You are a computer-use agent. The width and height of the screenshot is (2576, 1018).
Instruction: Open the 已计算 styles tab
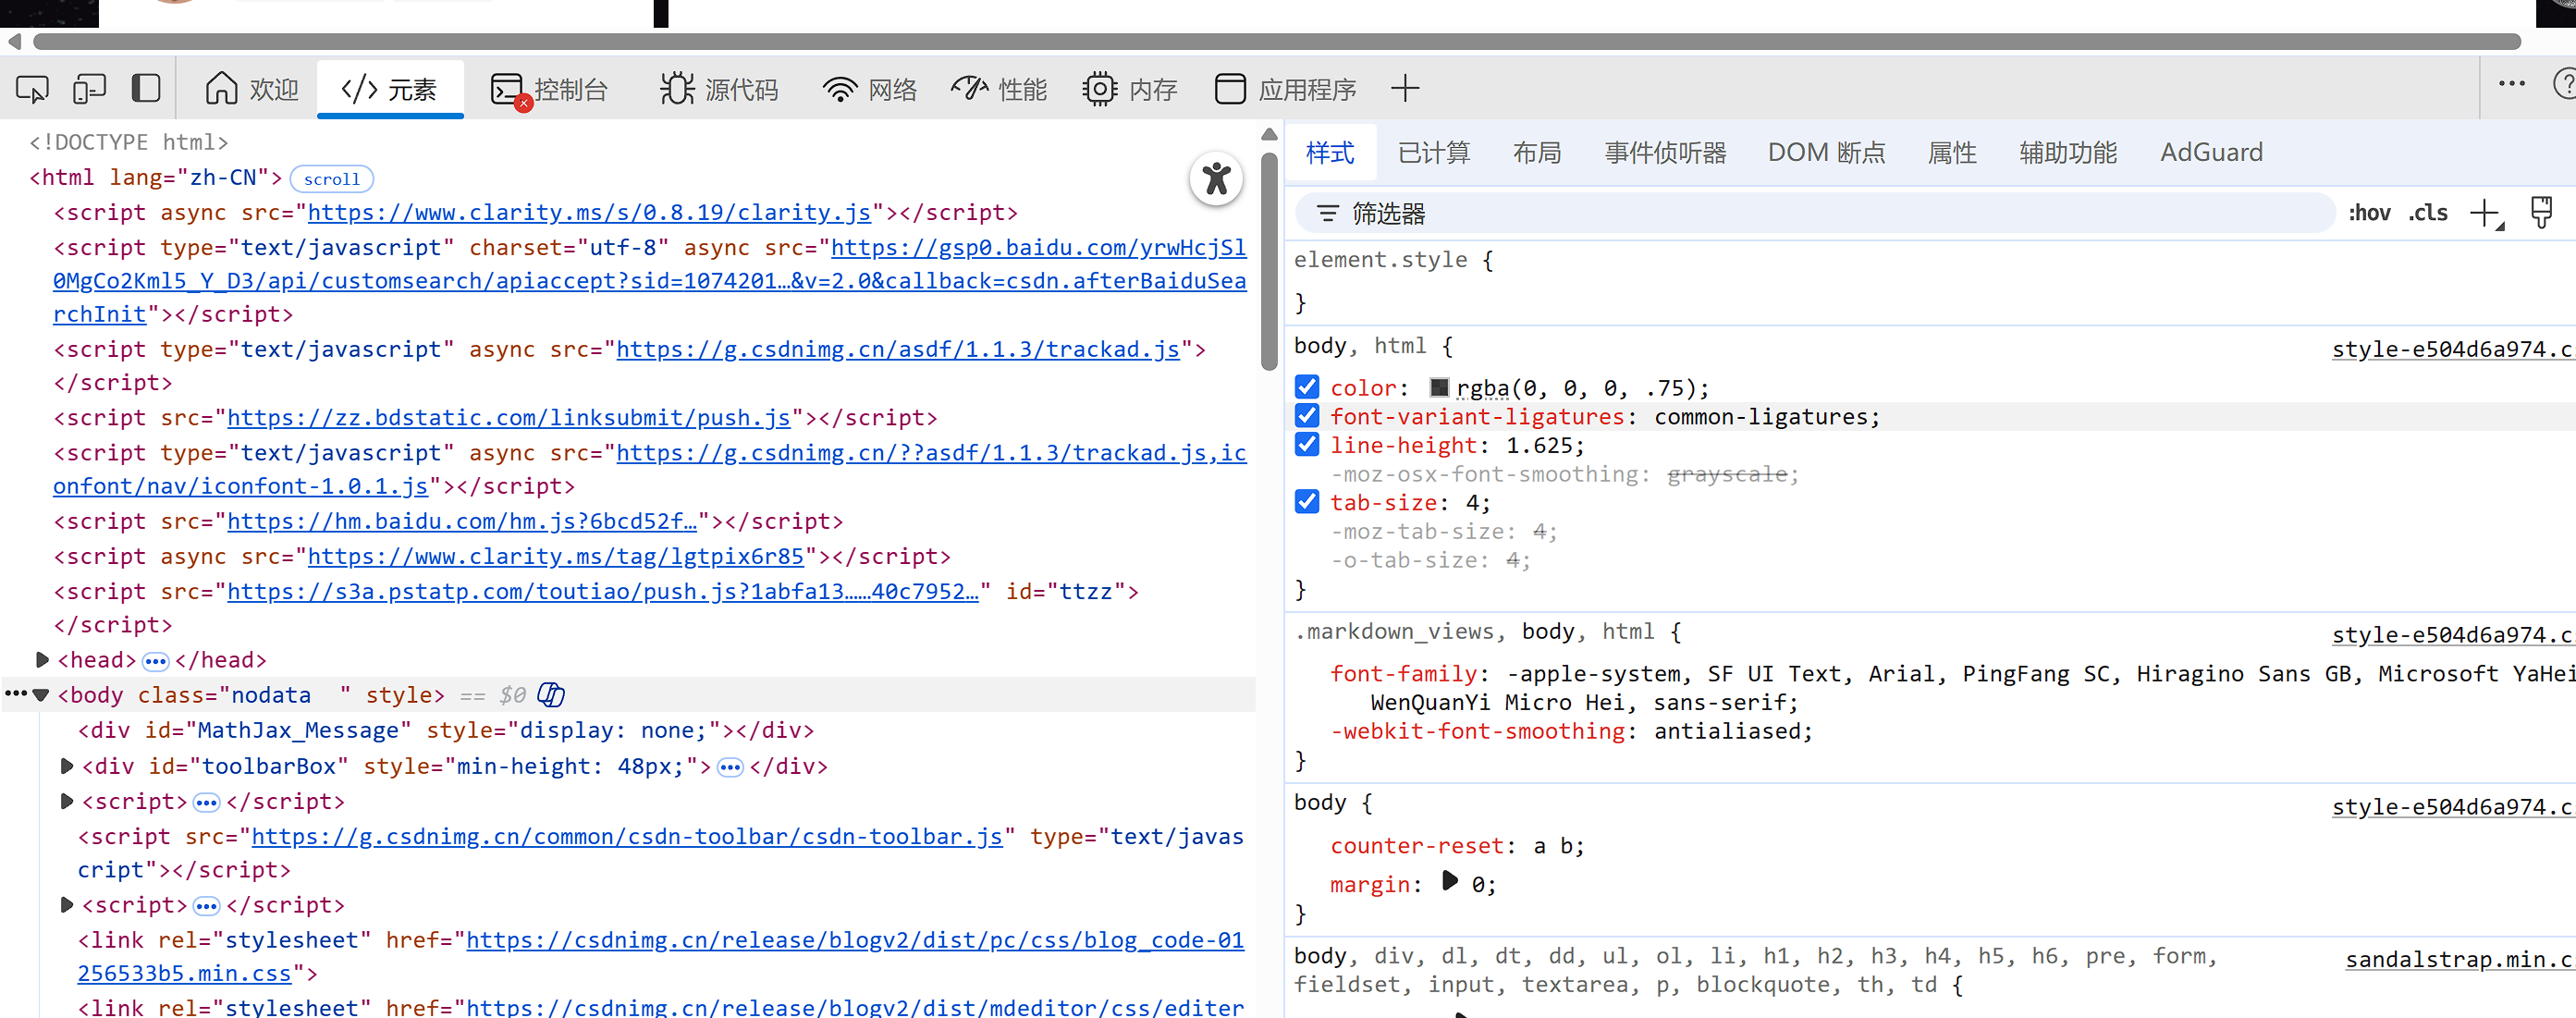pyautogui.click(x=1433, y=152)
